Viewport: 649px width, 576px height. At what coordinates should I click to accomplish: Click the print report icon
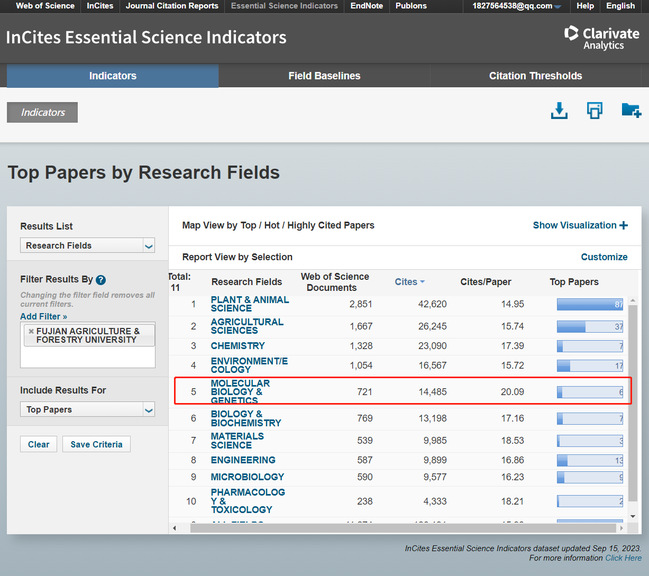tap(595, 111)
